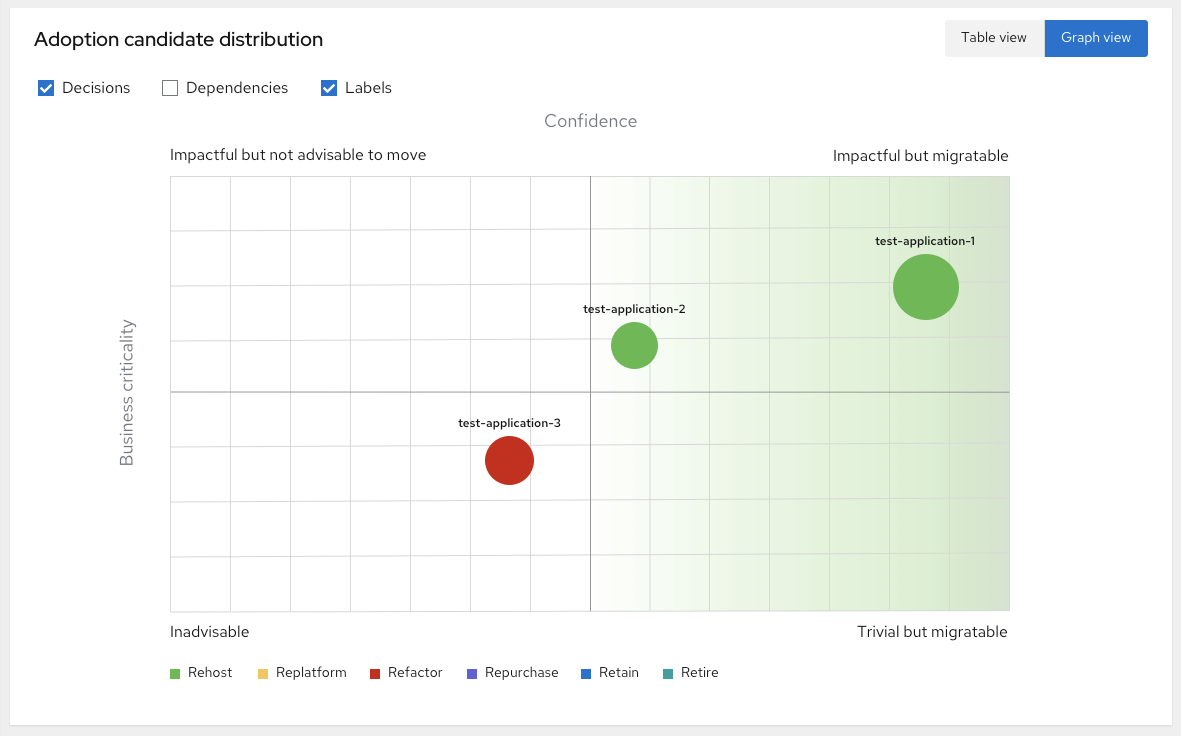Screen dimensions: 1181x736
Task: Click the blue Retain legend swatch
Action: (586, 674)
